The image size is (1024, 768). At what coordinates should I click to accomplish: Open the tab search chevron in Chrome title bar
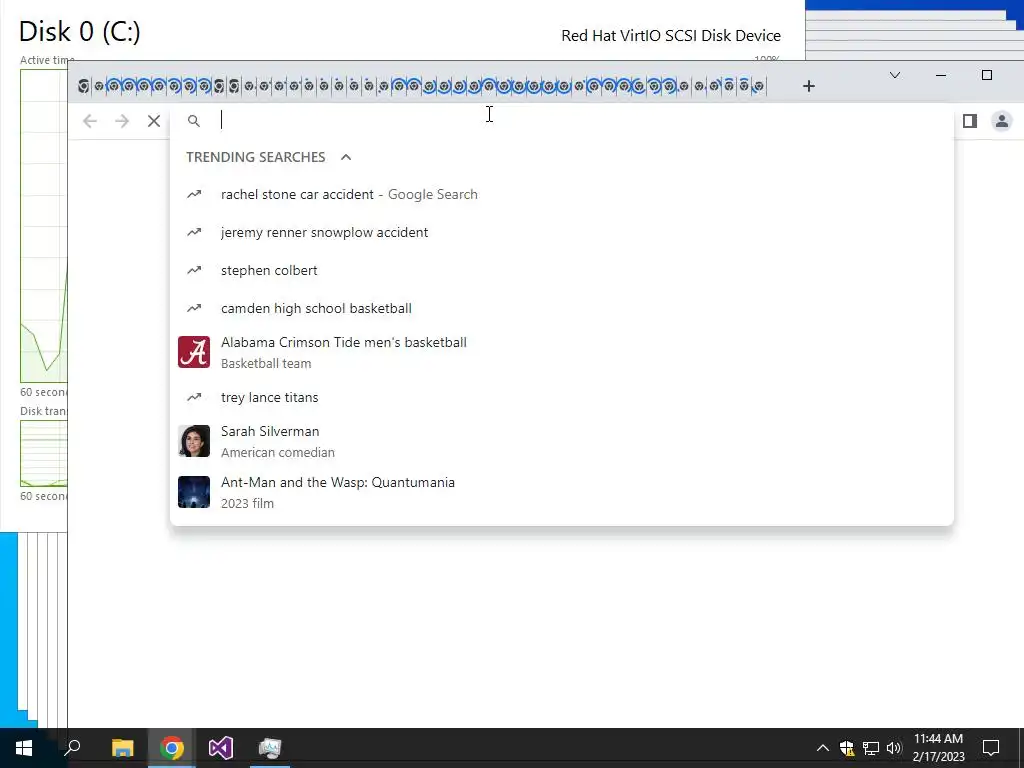895,75
